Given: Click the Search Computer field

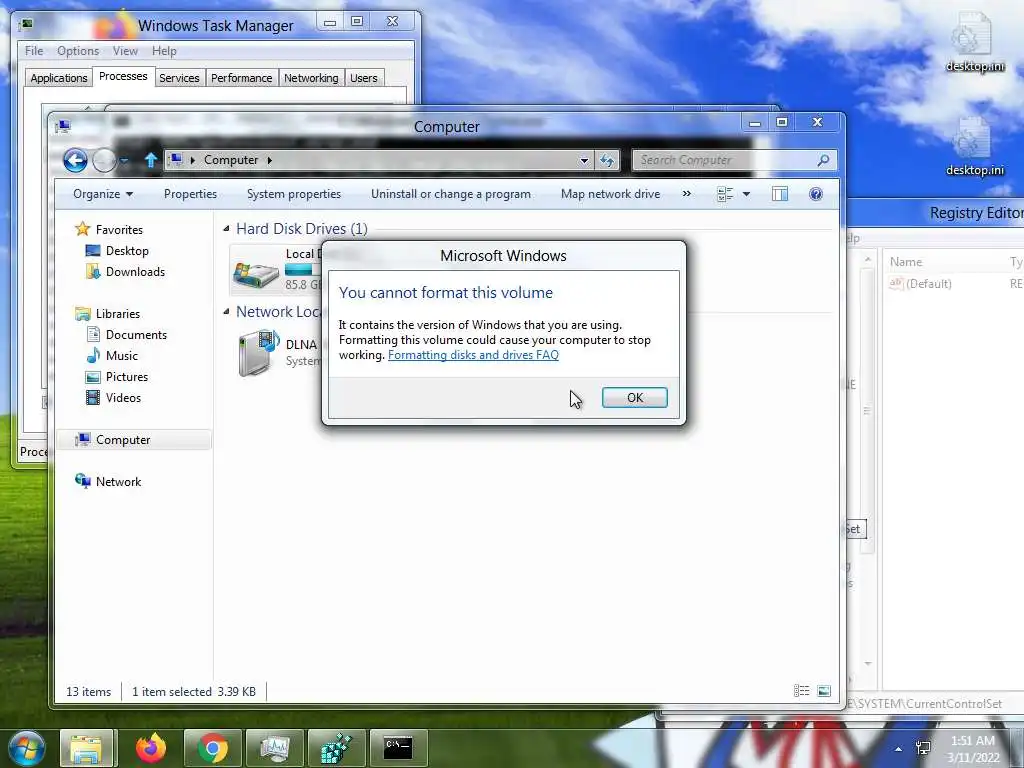Looking at the screenshot, I should coord(722,160).
